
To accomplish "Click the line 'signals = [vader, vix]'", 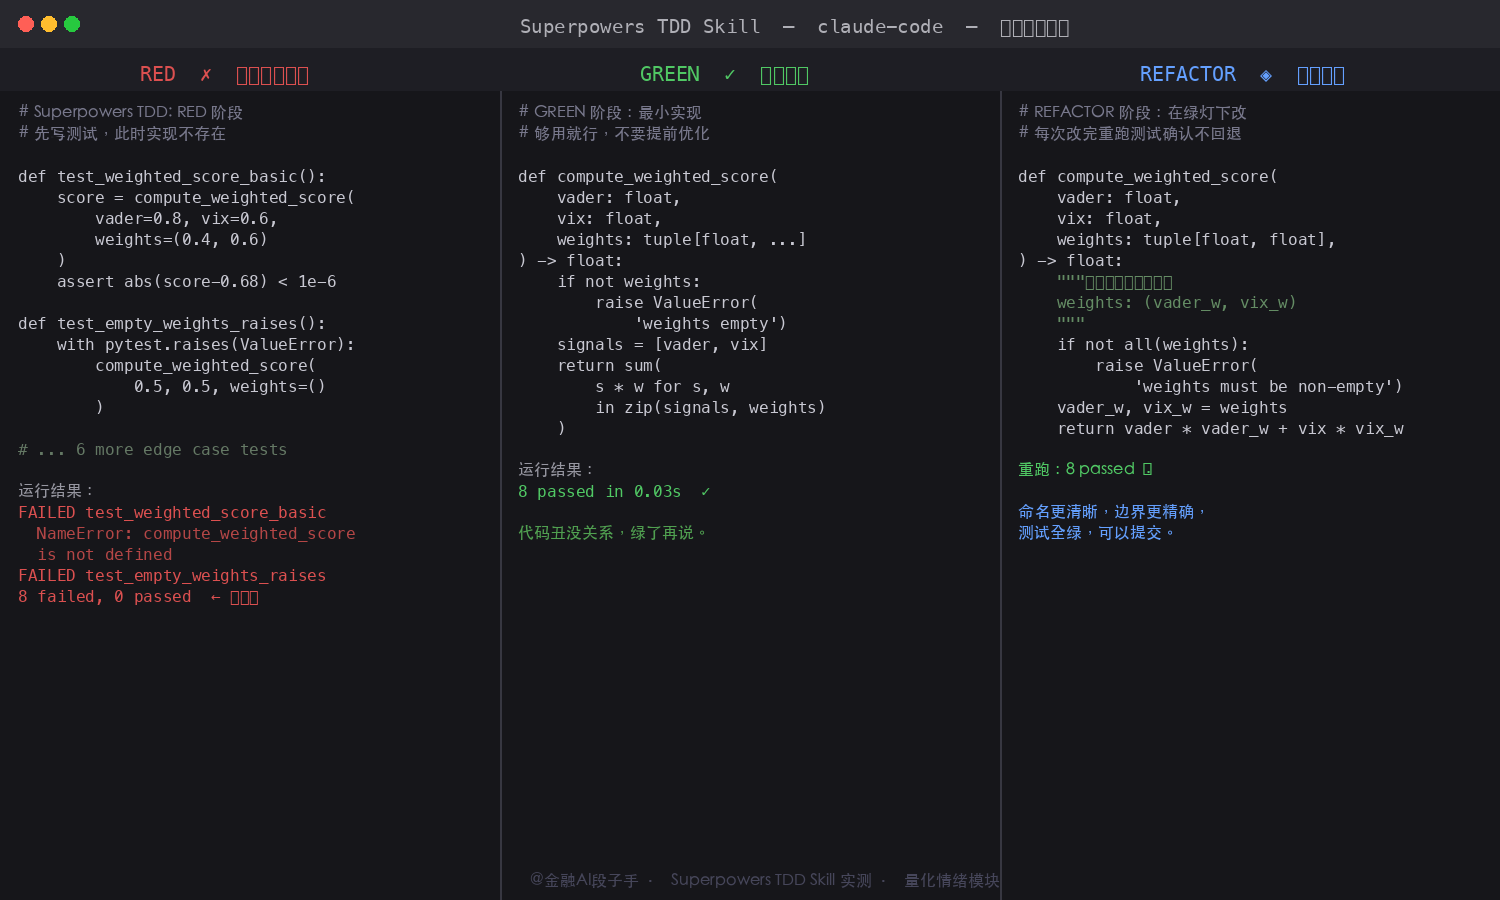I will point(662,345).
